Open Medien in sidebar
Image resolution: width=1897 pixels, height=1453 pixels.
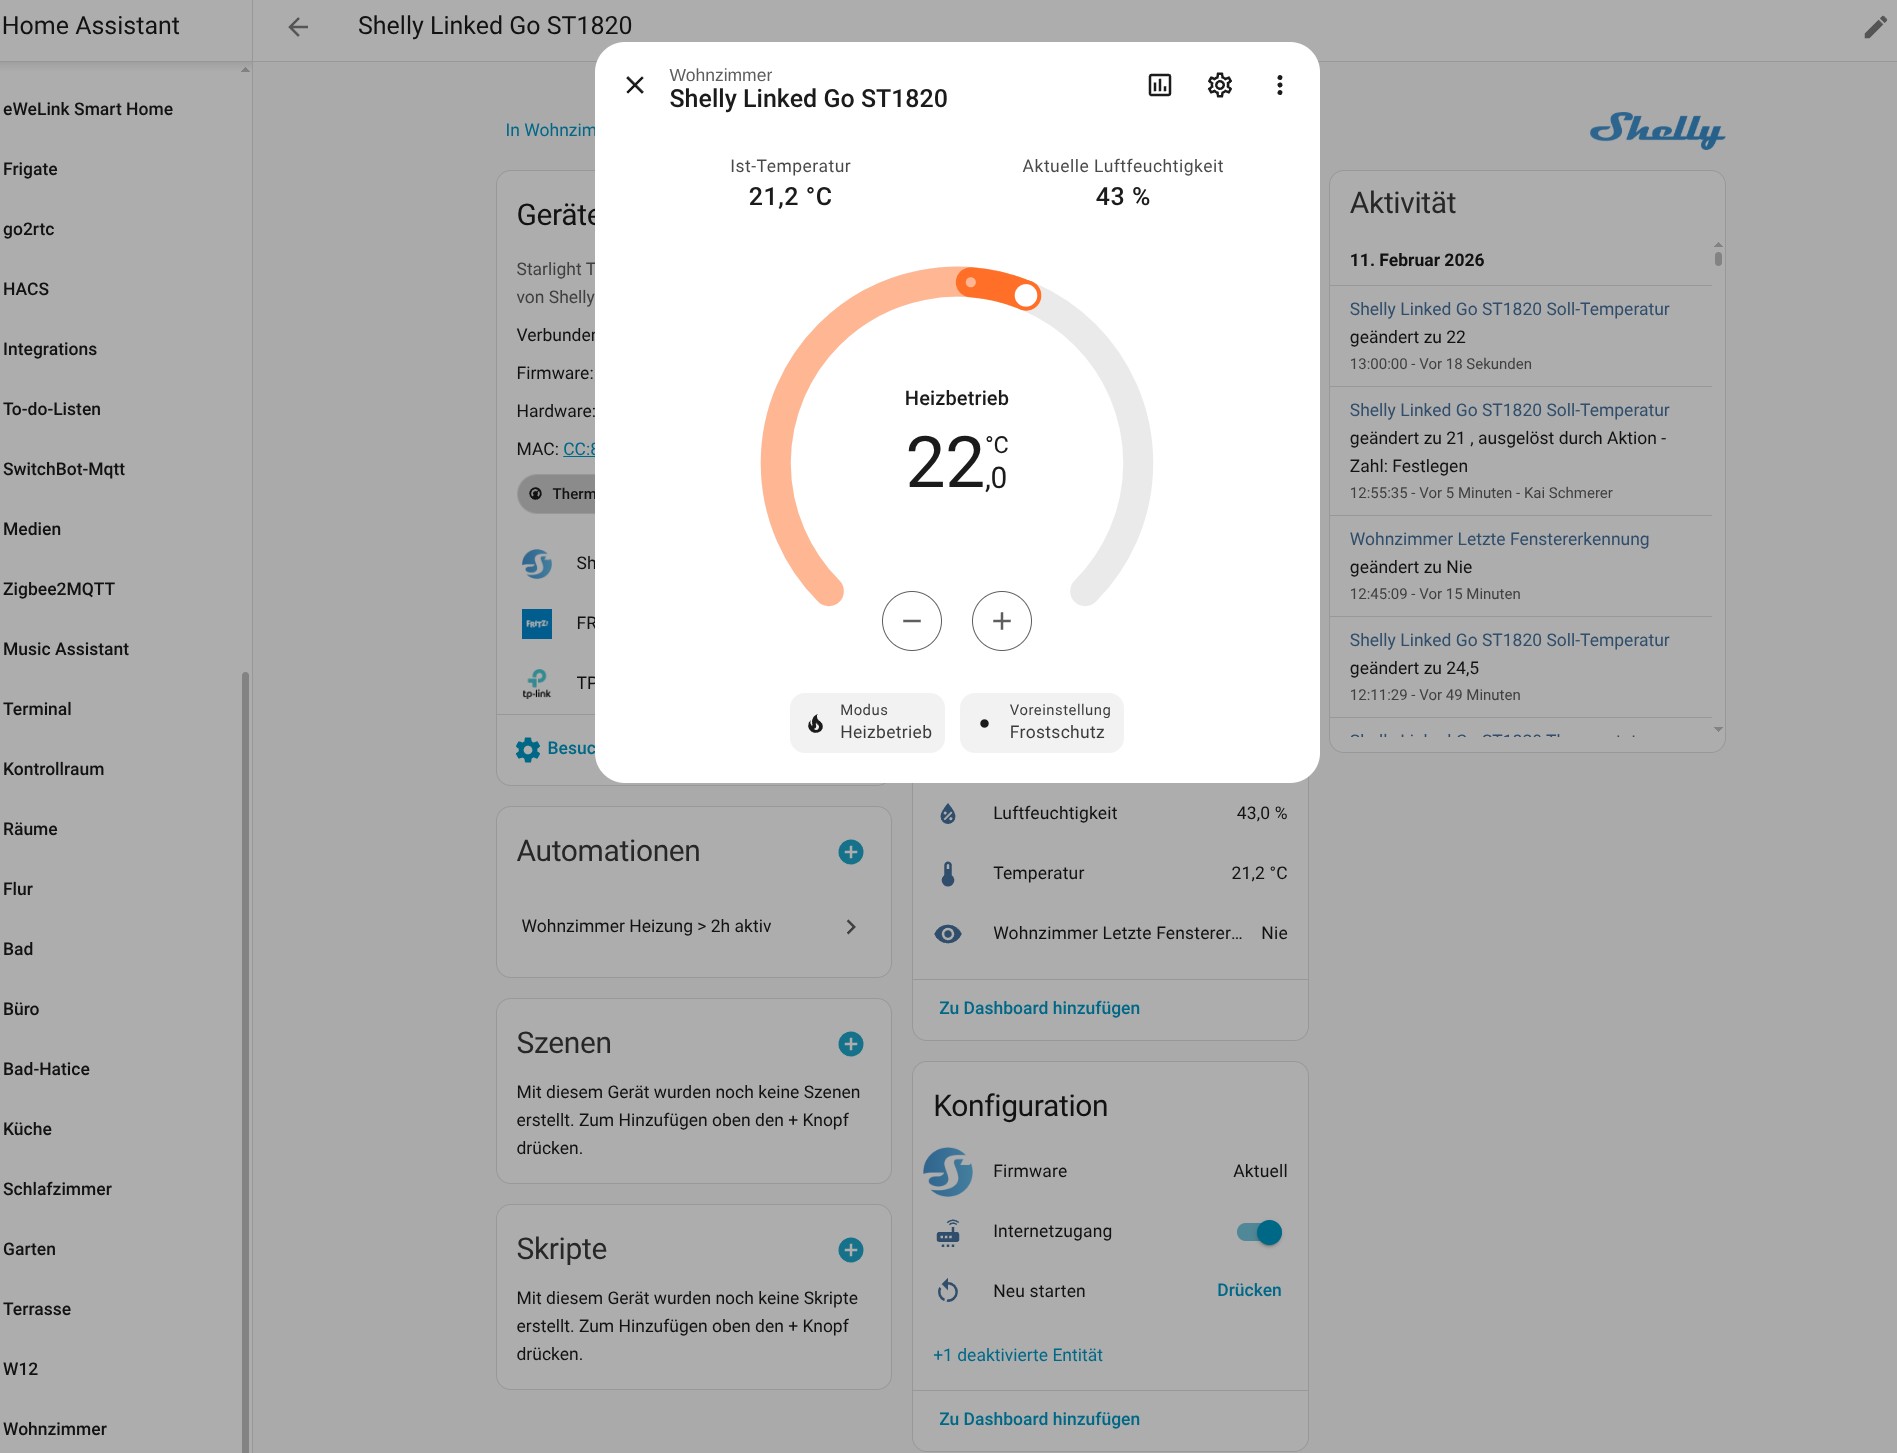(x=32, y=529)
